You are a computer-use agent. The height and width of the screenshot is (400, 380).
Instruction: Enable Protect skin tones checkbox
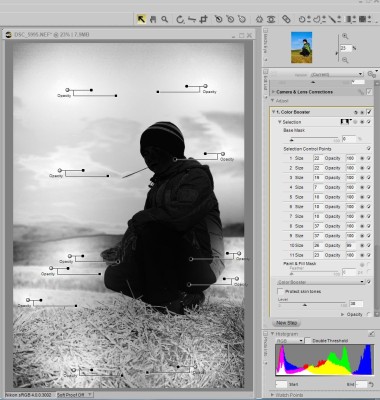tap(280, 291)
